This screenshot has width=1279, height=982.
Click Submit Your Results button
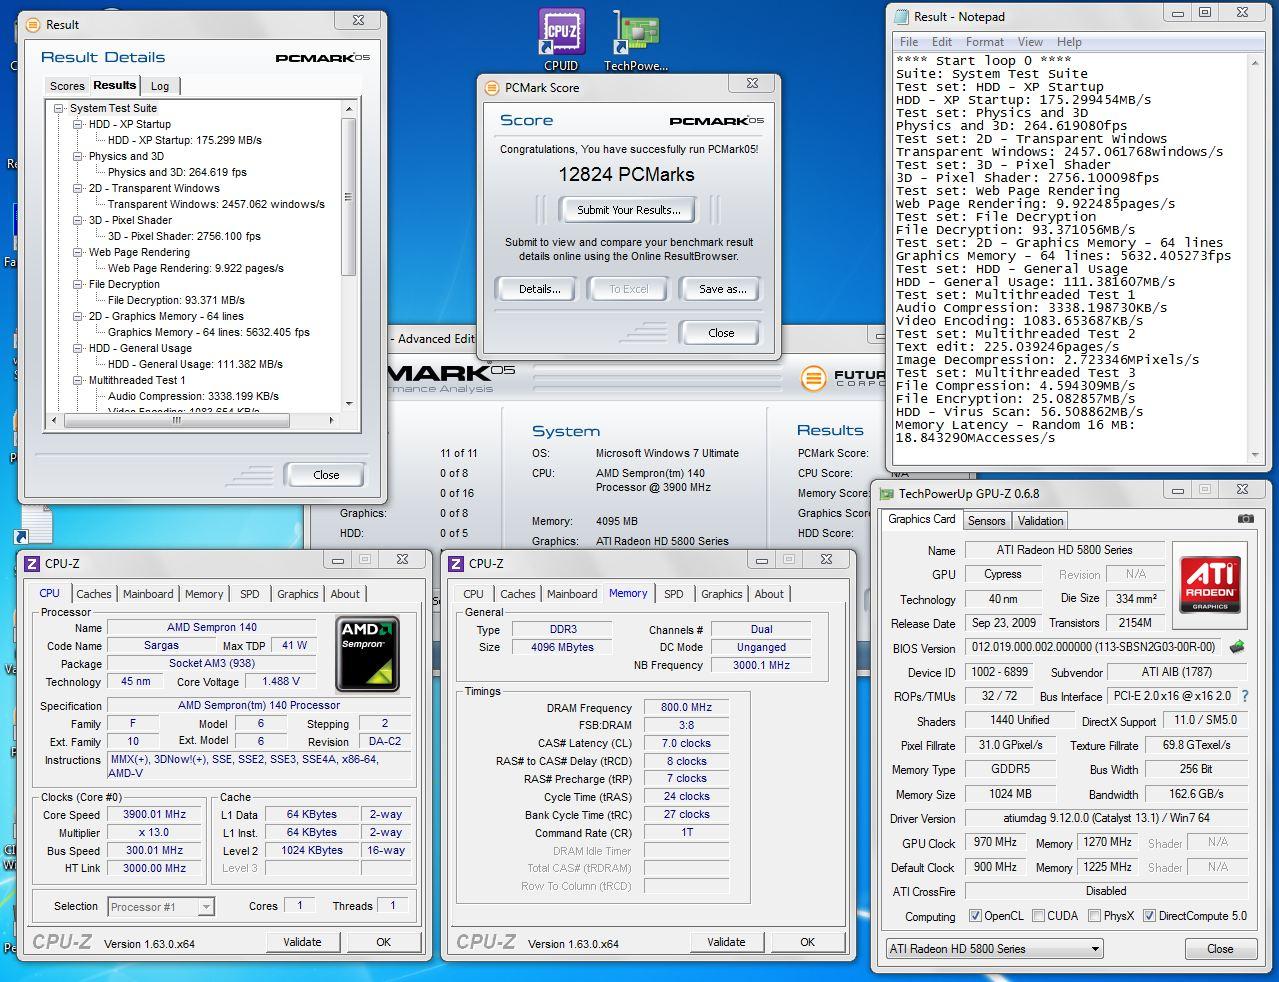(628, 210)
